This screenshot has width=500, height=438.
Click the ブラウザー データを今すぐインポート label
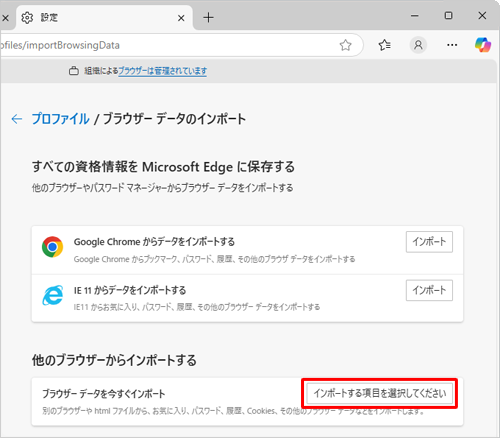(x=103, y=394)
